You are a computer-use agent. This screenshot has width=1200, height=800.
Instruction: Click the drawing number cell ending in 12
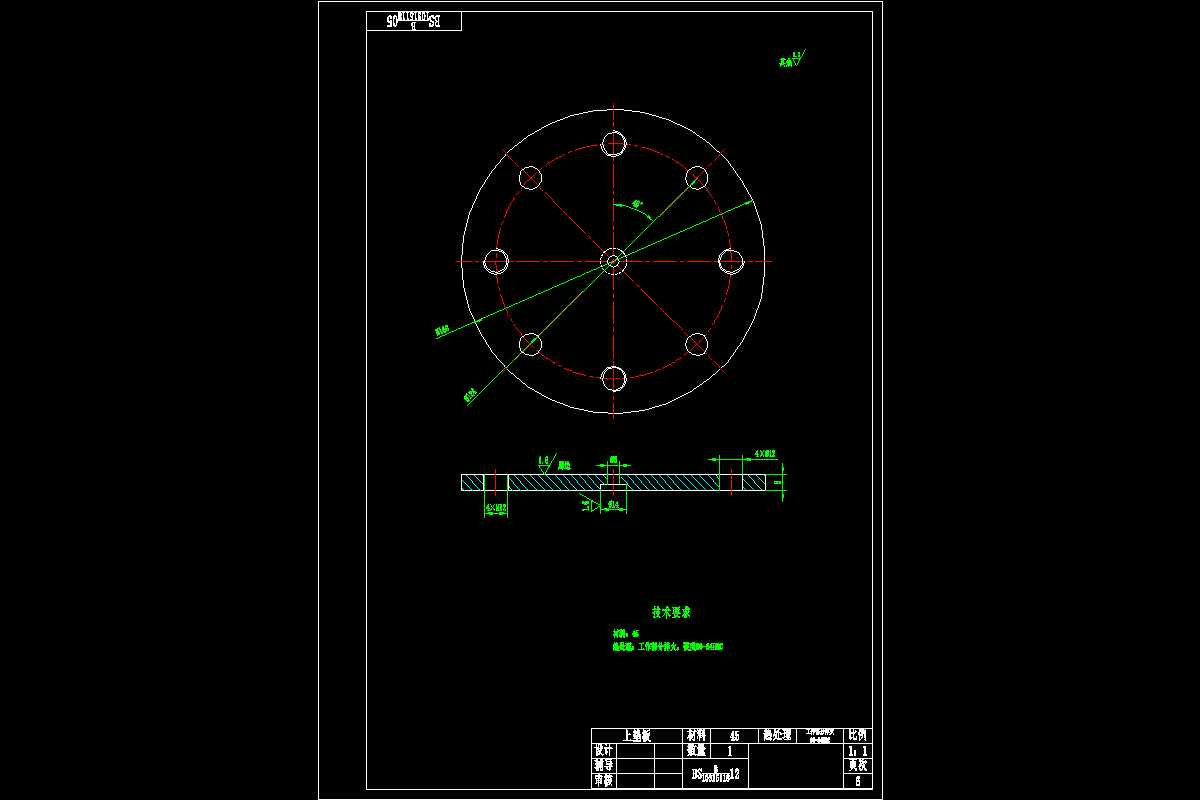tap(716, 774)
